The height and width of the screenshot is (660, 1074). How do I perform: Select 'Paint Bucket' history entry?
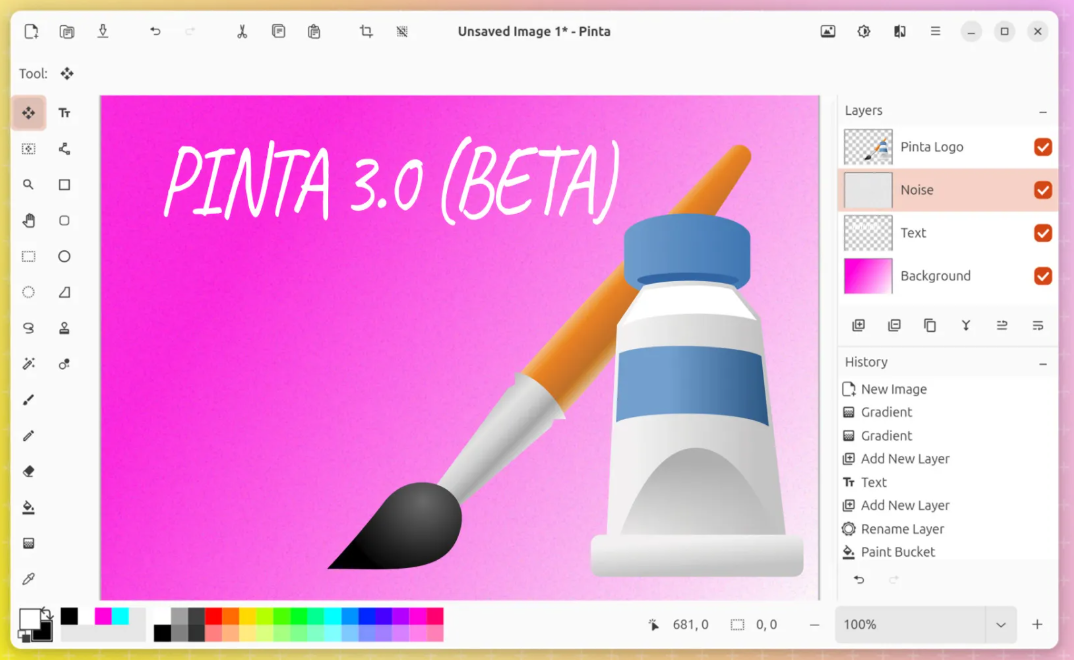(x=897, y=552)
